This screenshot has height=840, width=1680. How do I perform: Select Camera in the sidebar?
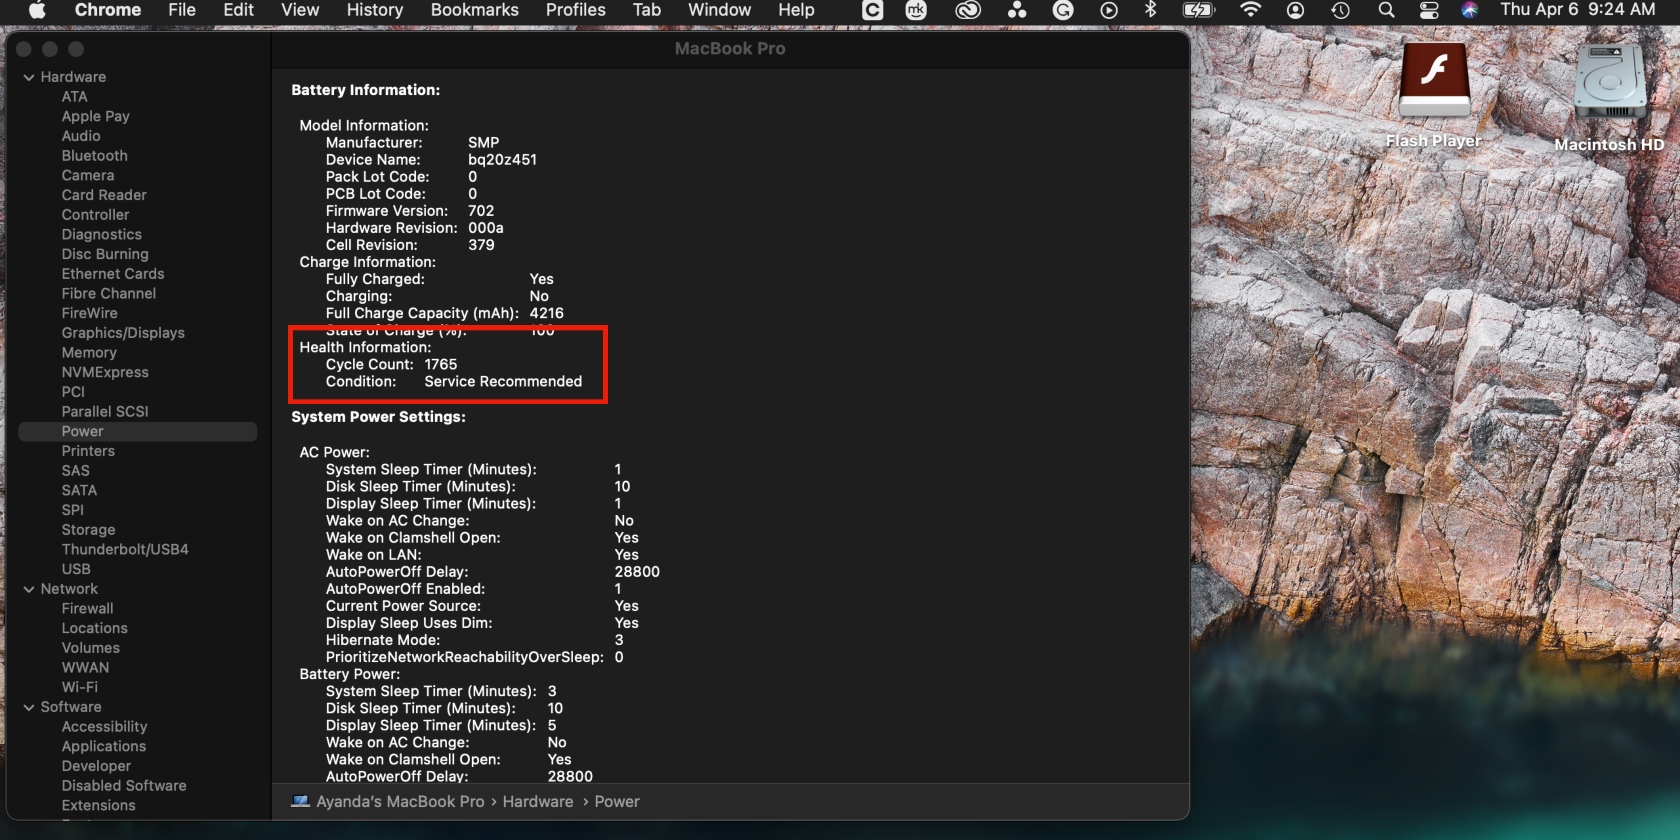88,175
